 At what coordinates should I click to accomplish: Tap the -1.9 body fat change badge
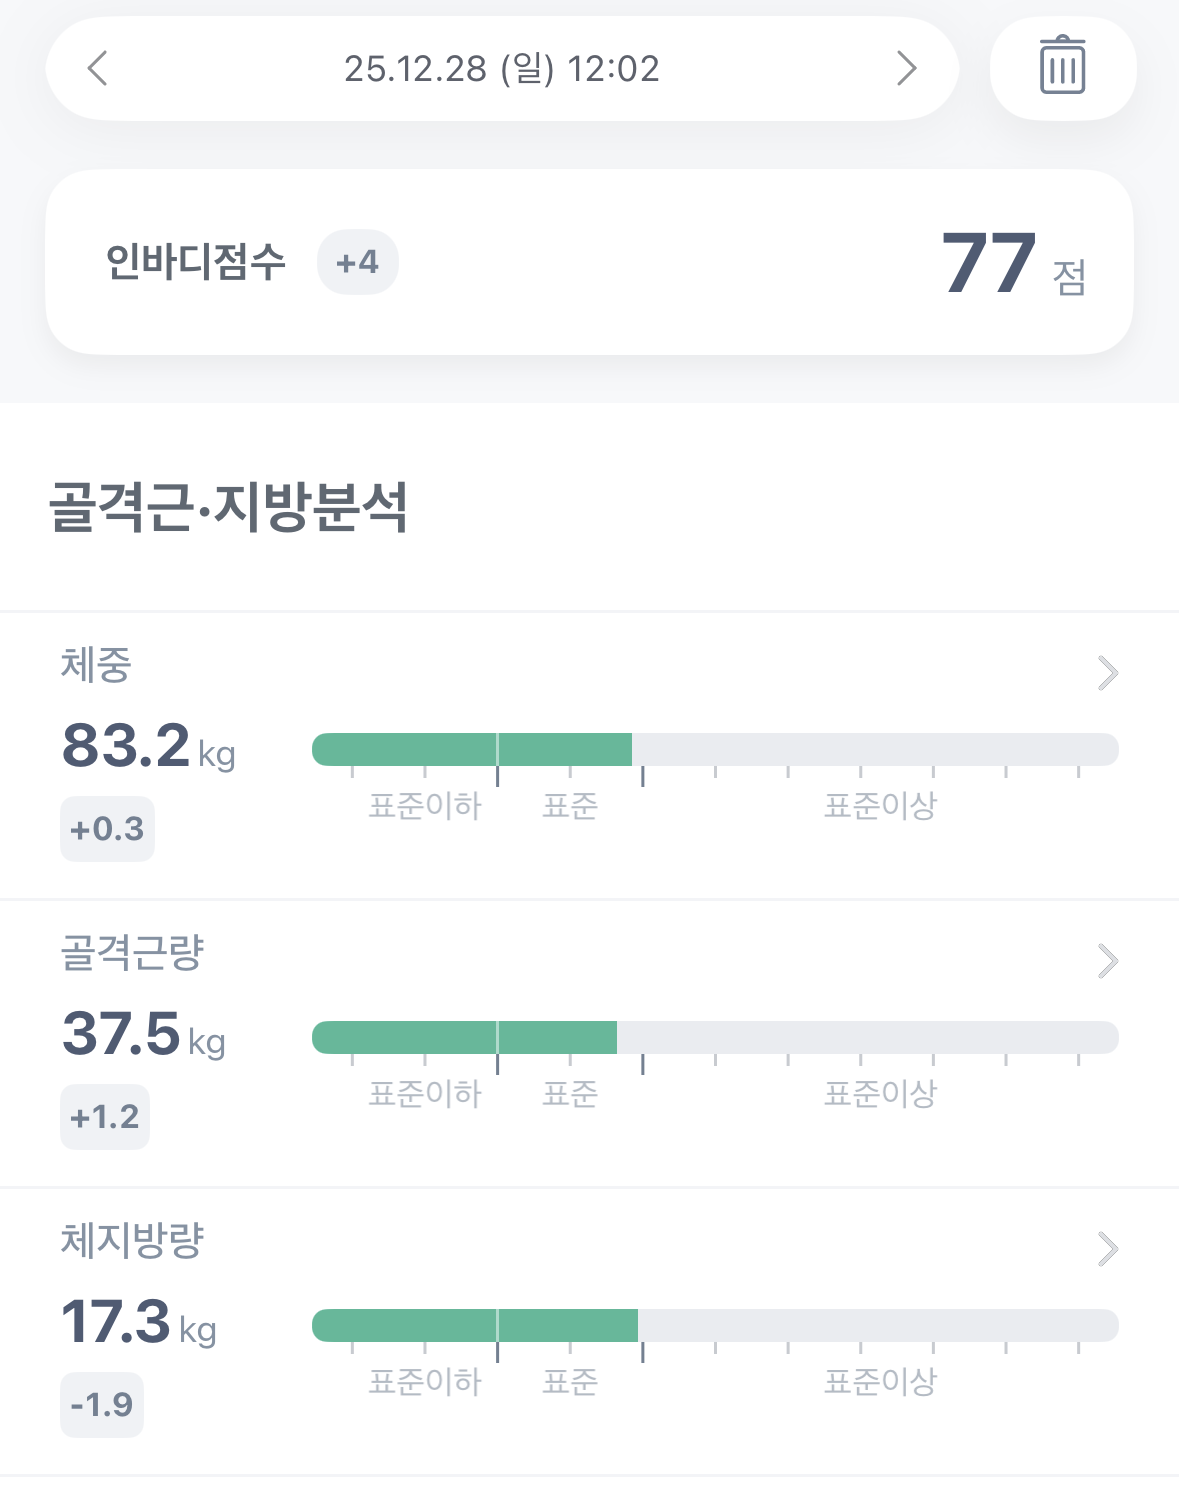(102, 1405)
